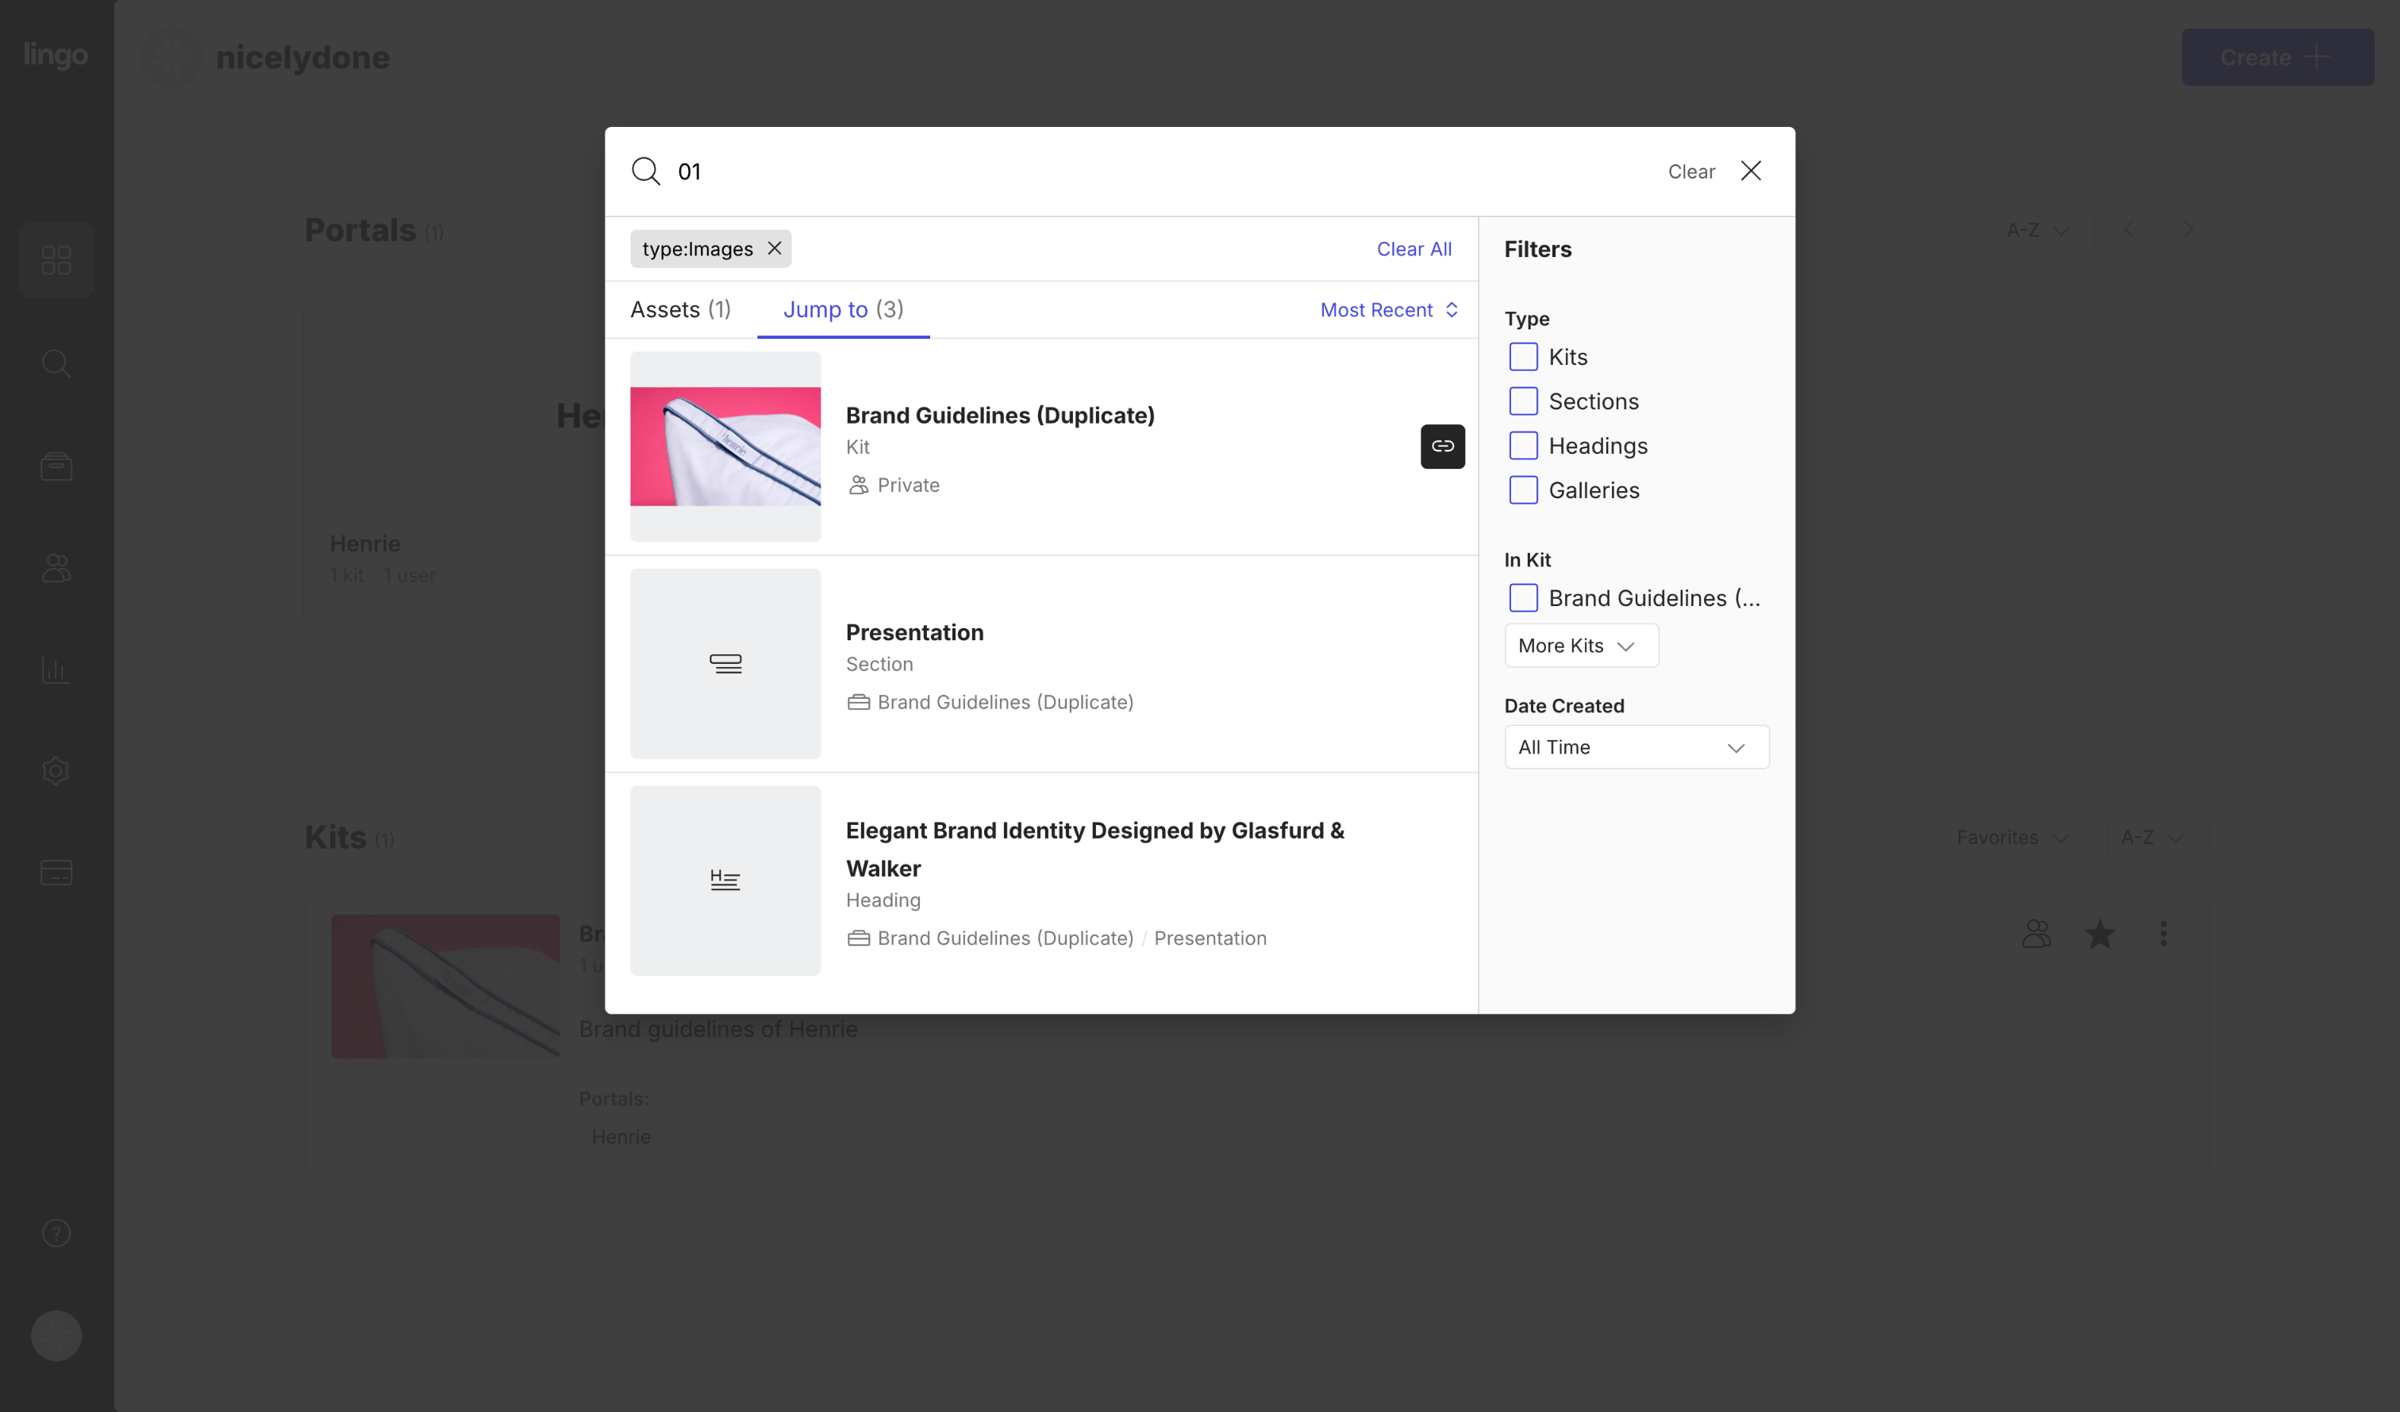Open the three-dot menu on the kit row

point(2163,934)
